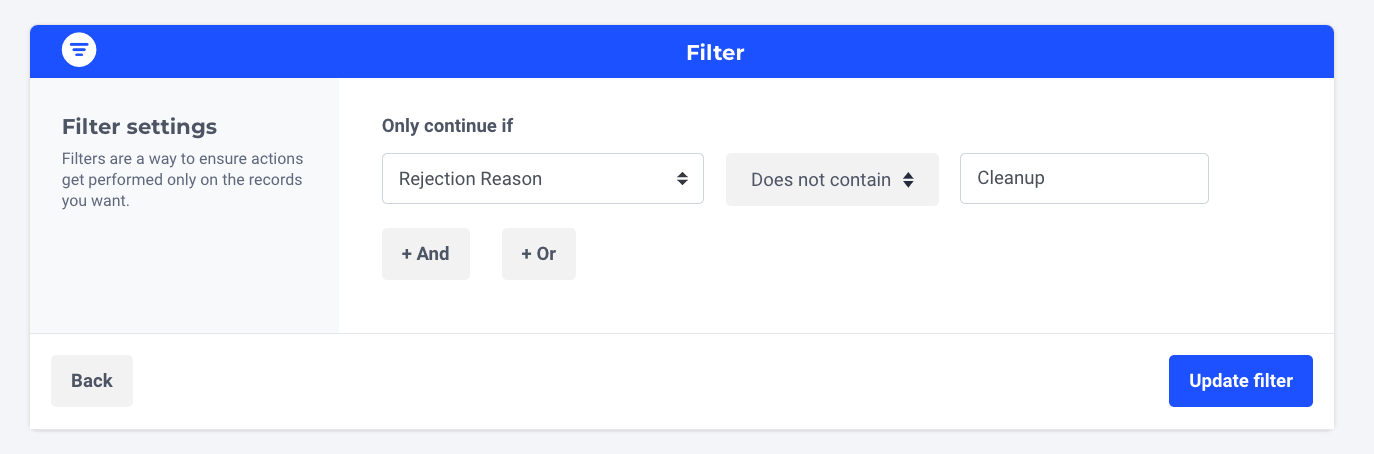Focus the Cleanup value input field
This screenshot has height=454, width=1374.
(1083, 179)
